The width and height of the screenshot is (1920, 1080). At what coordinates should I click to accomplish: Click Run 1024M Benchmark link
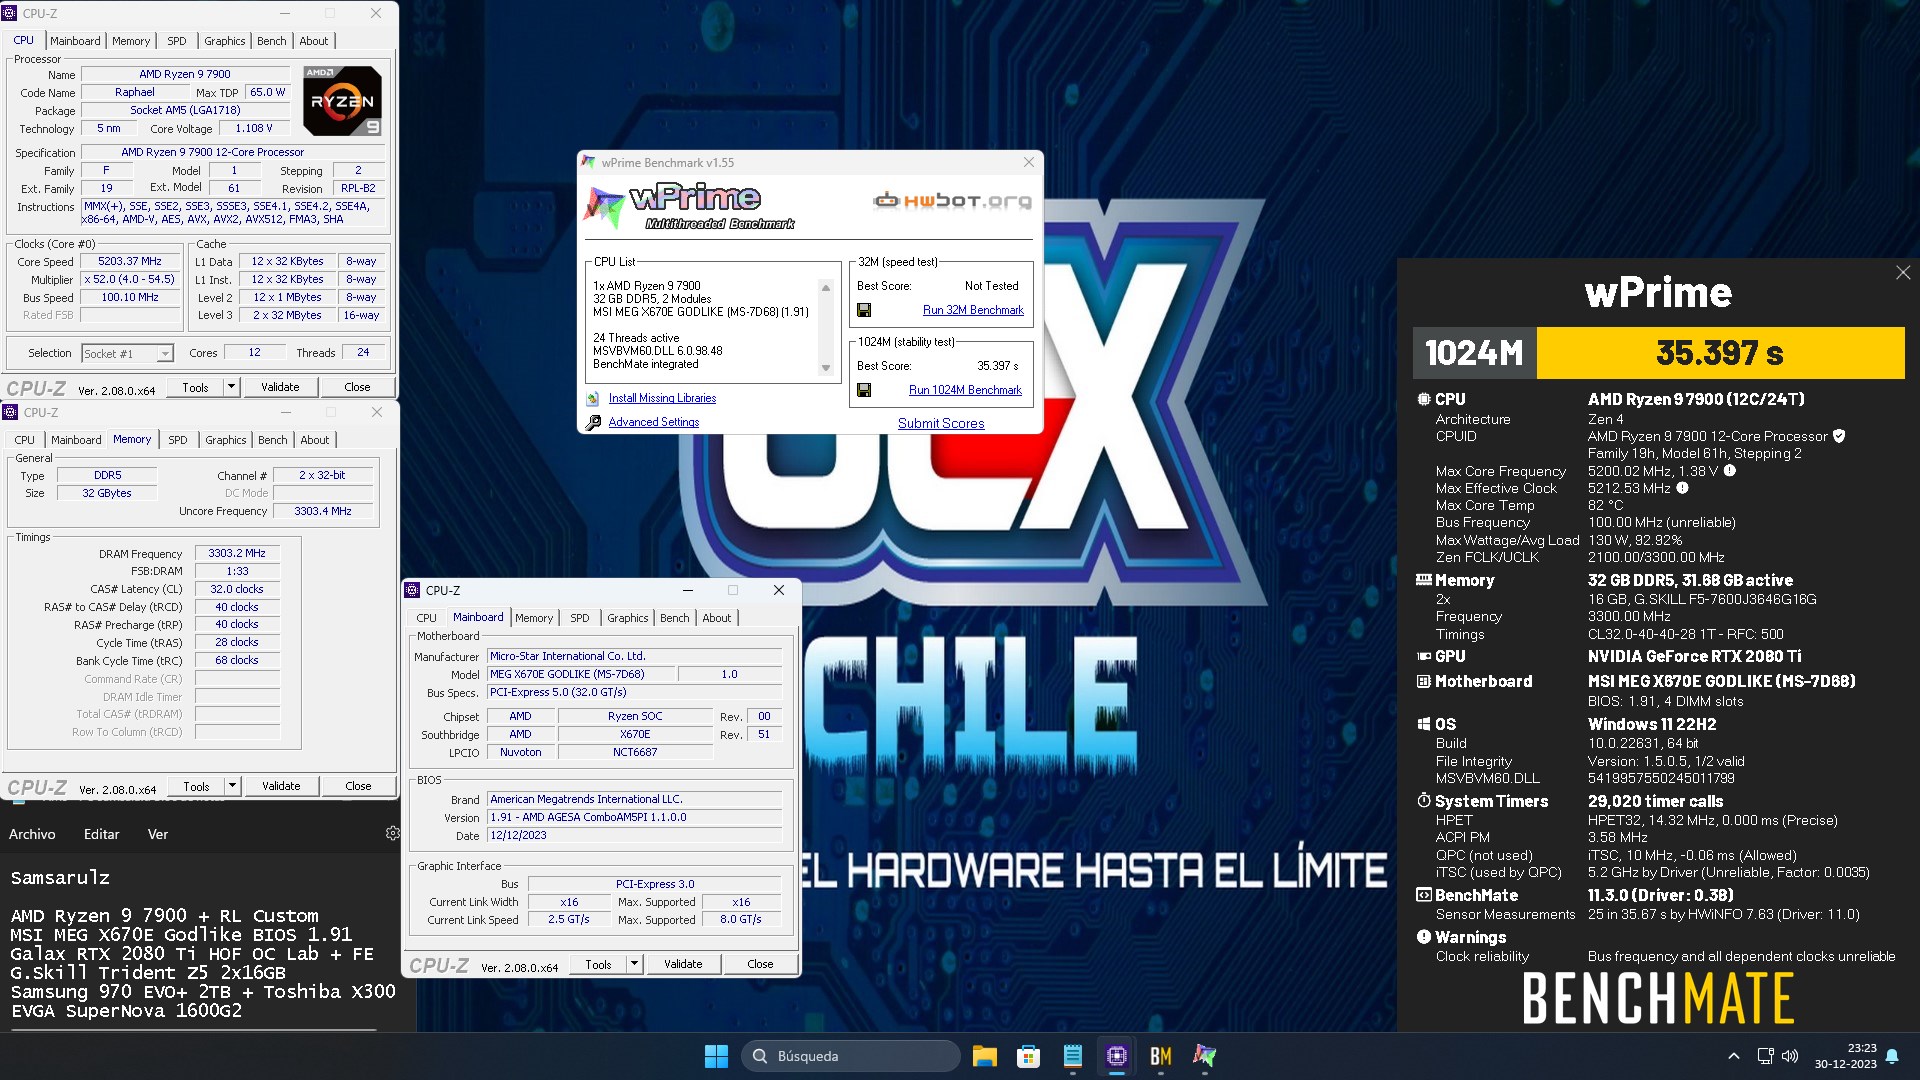(965, 390)
